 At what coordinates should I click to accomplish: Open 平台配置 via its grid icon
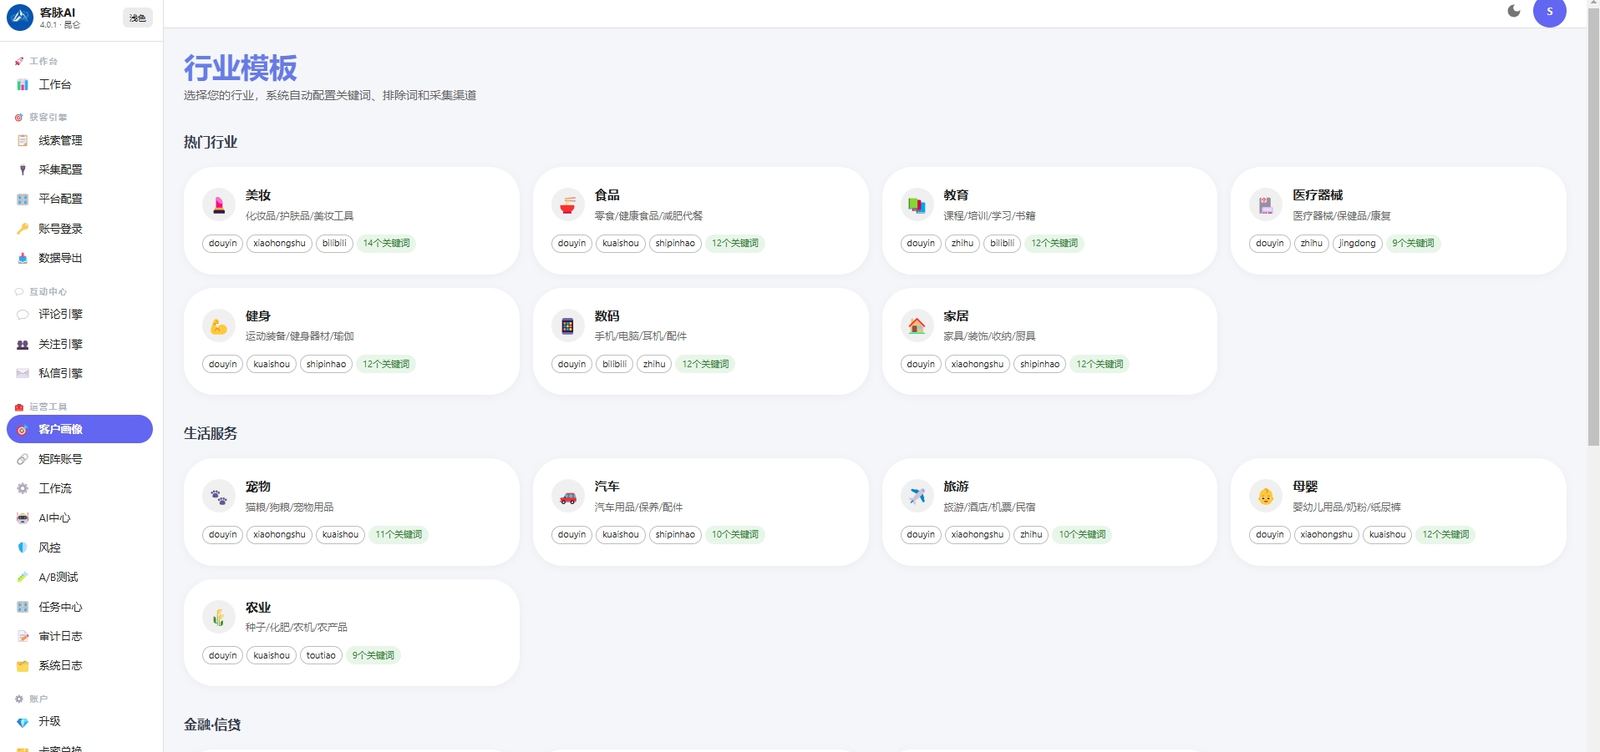coord(22,199)
